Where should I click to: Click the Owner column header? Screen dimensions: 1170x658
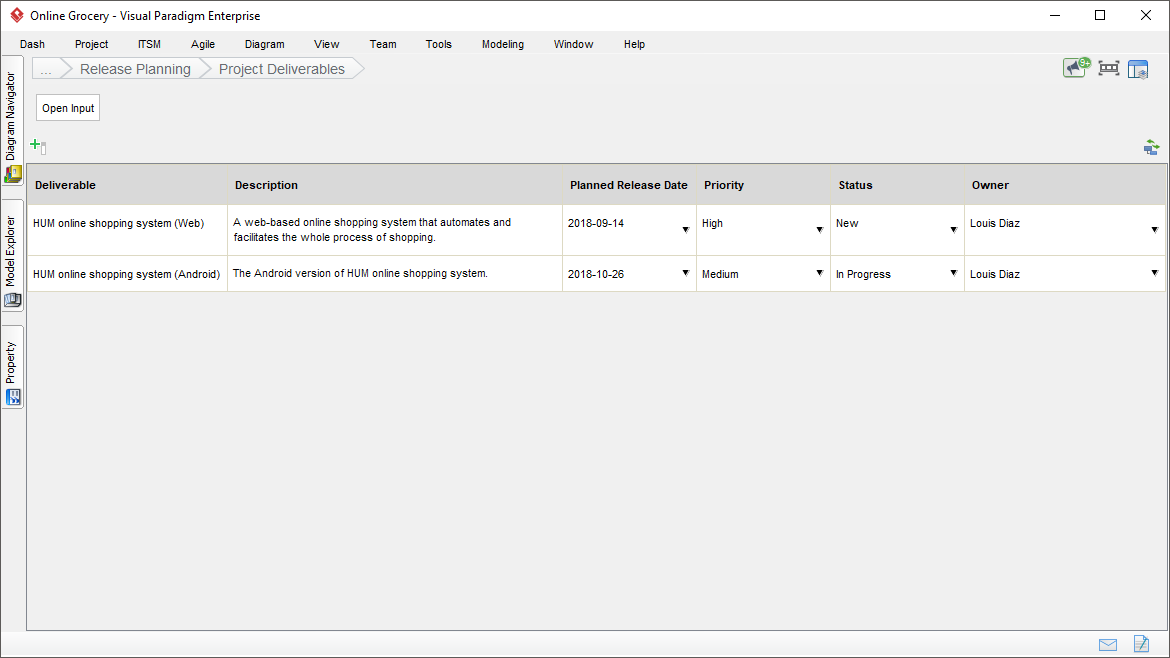pyautogui.click(x=1065, y=185)
